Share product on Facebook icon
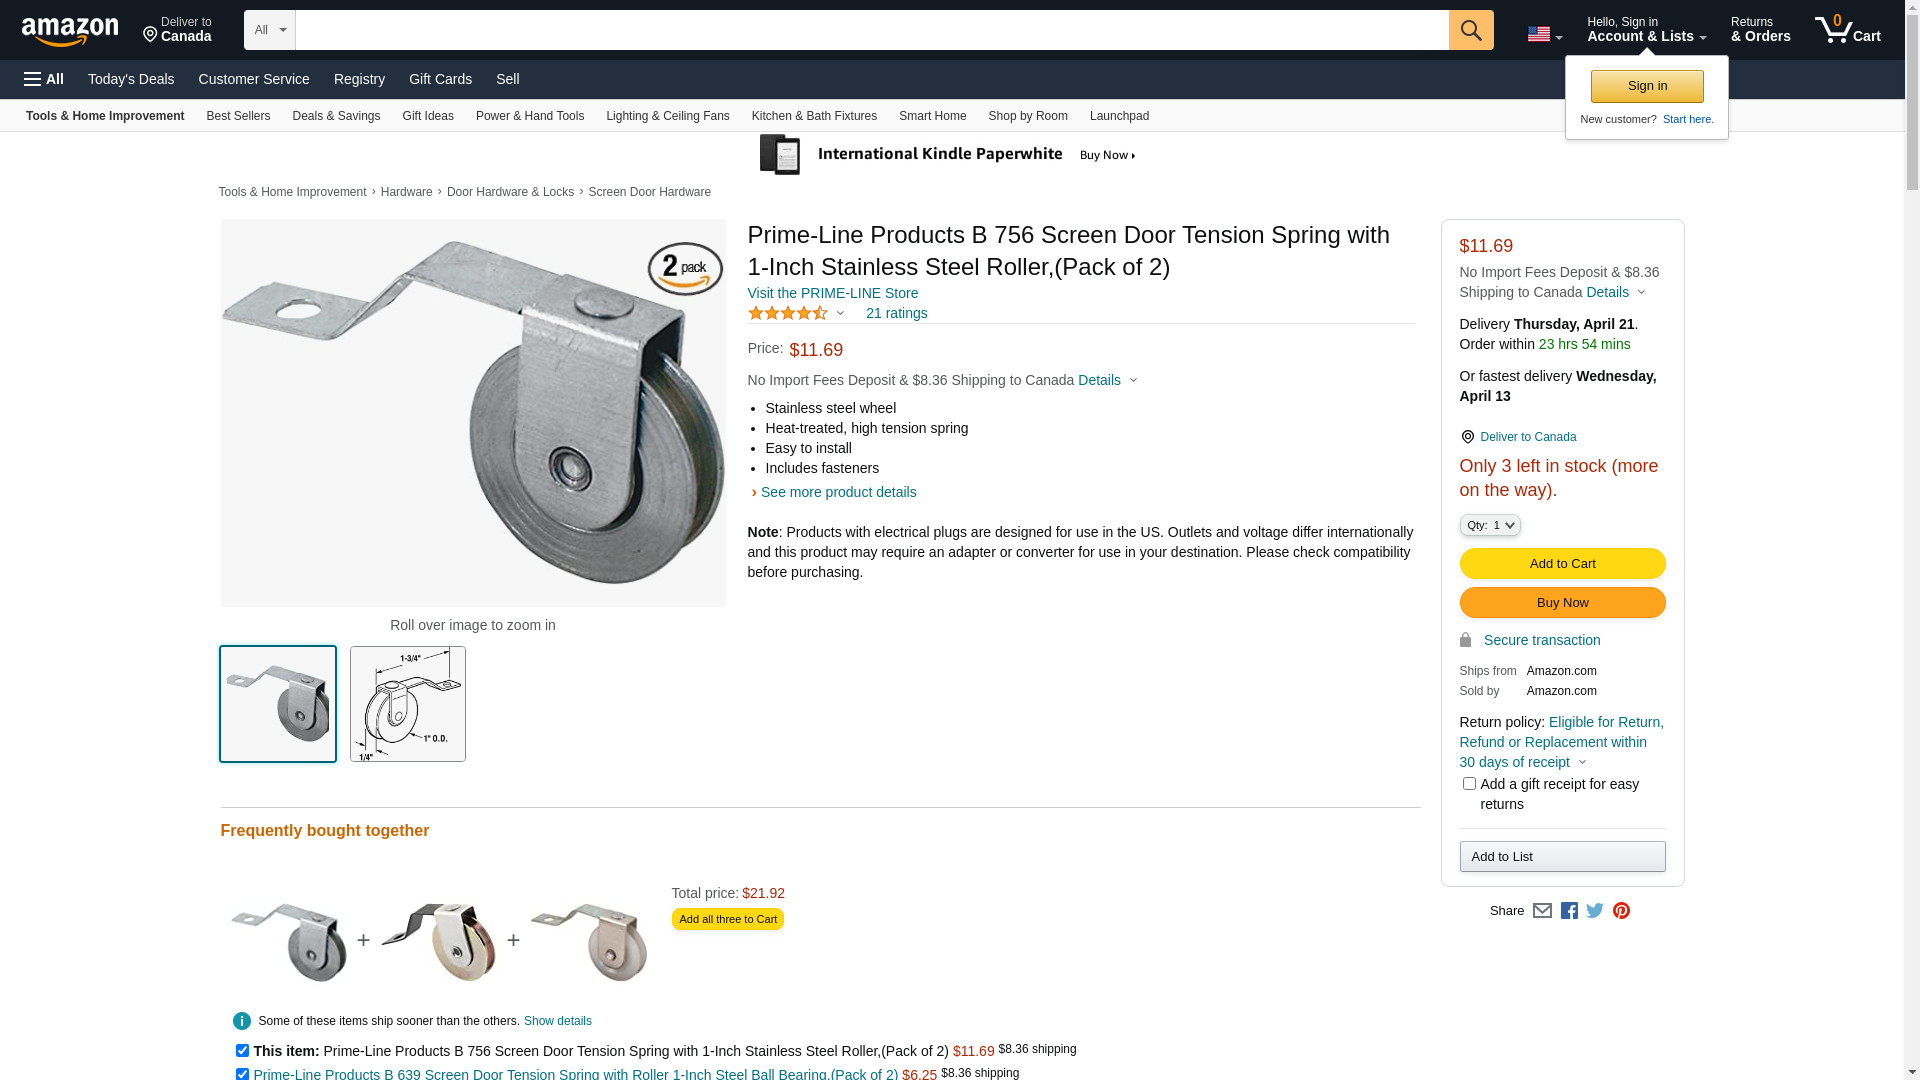The height and width of the screenshot is (1080, 1920). pyautogui.click(x=1569, y=911)
